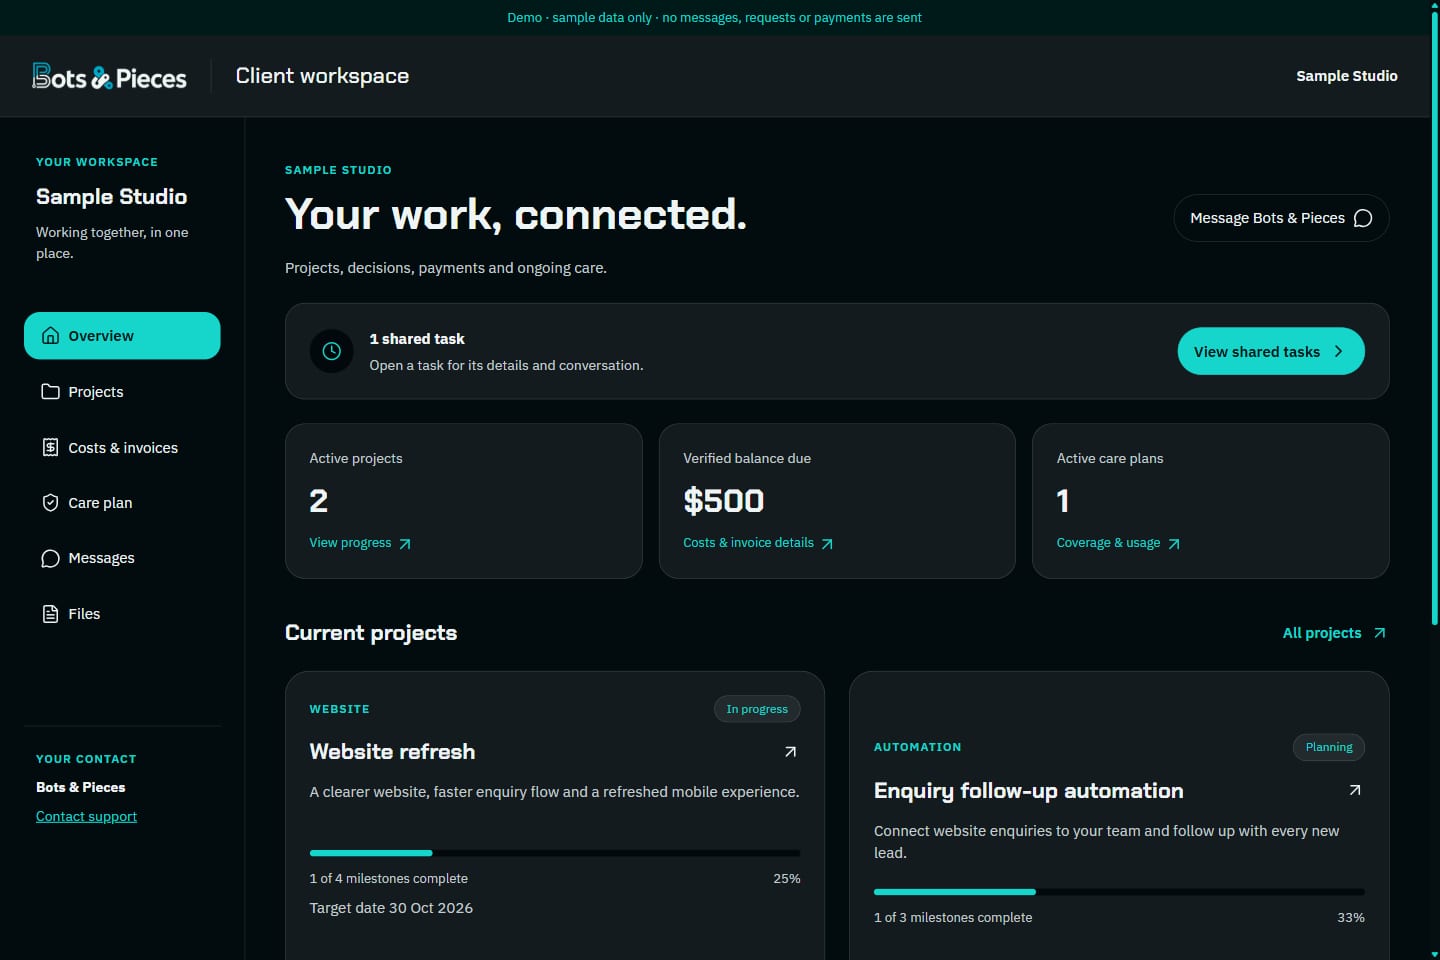The width and height of the screenshot is (1440, 960).
Task: Open the Messages section
Action: point(122,558)
